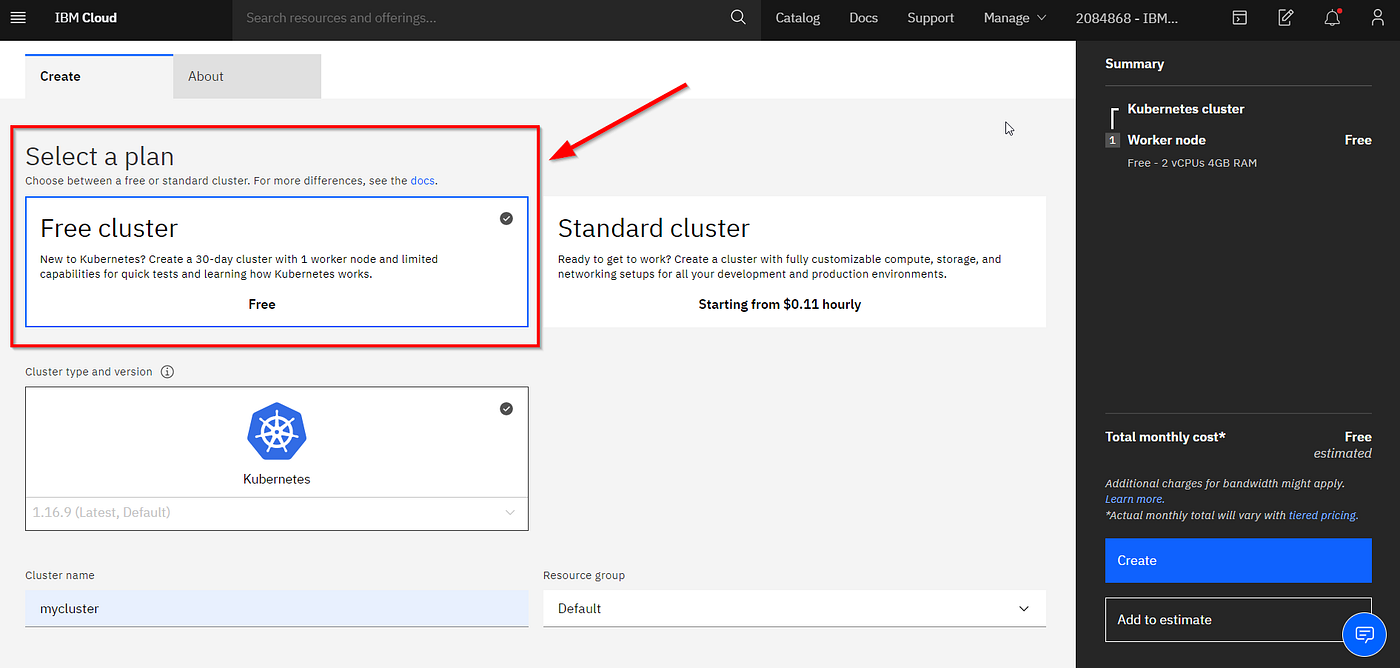Click the Kubernetes cluster summary heading
The width and height of the screenshot is (1400, 668).
click(1186, 109)
